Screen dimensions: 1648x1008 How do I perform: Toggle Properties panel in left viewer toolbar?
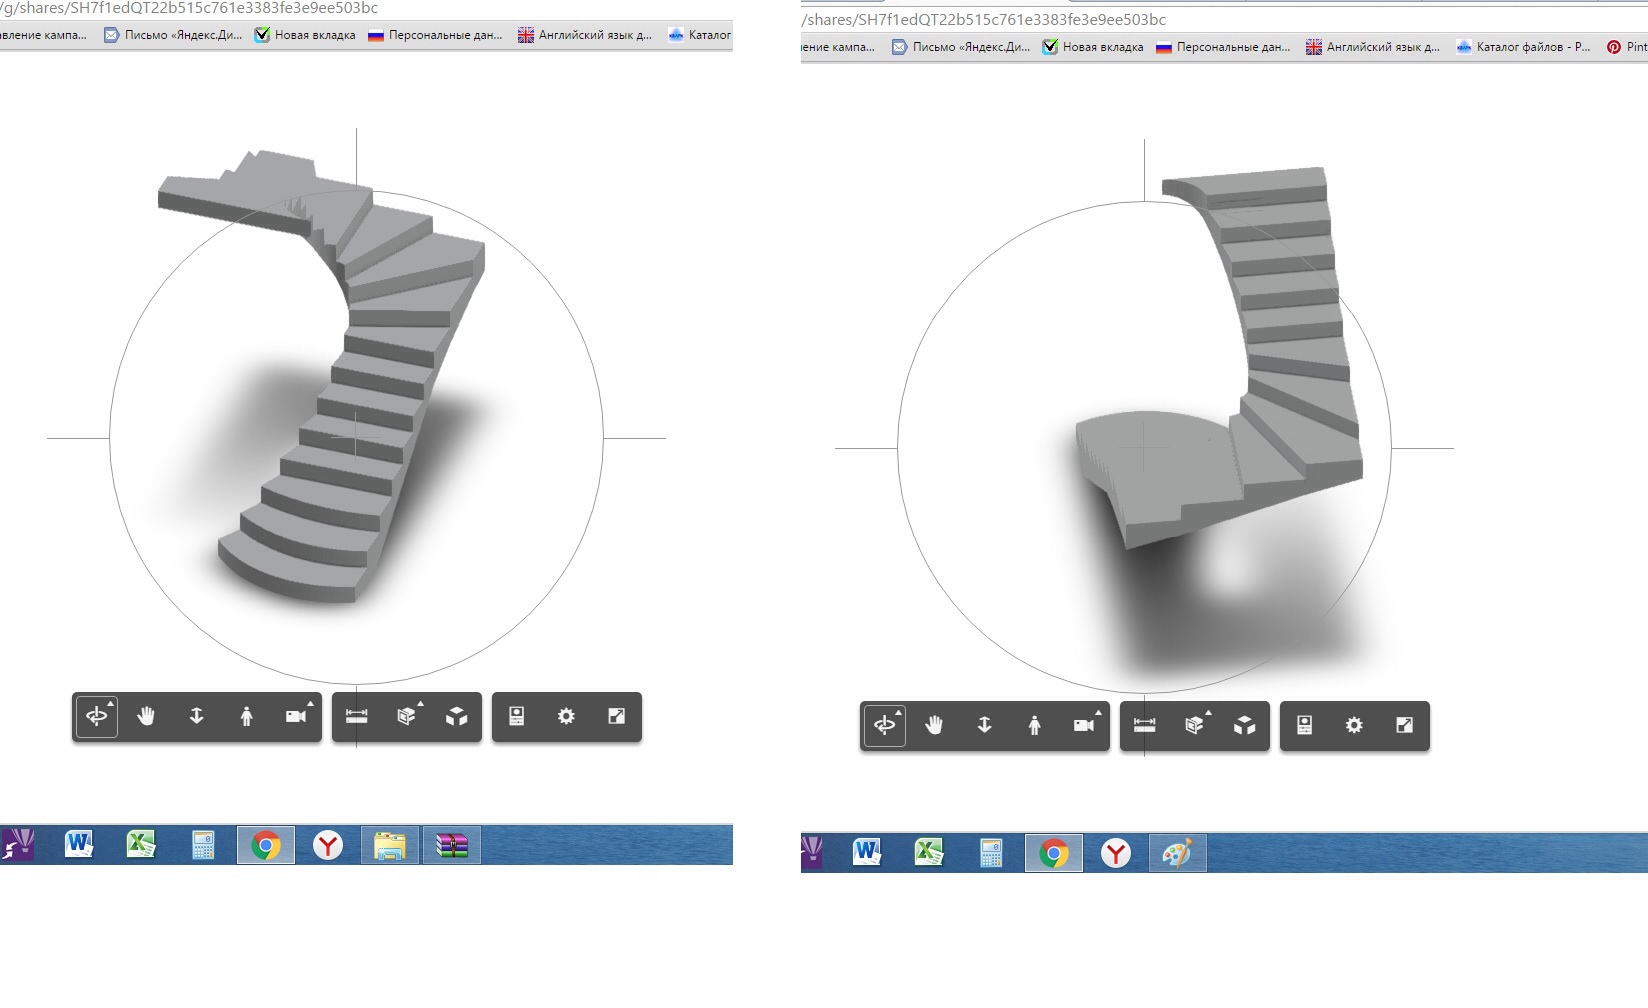coord(516,716)
